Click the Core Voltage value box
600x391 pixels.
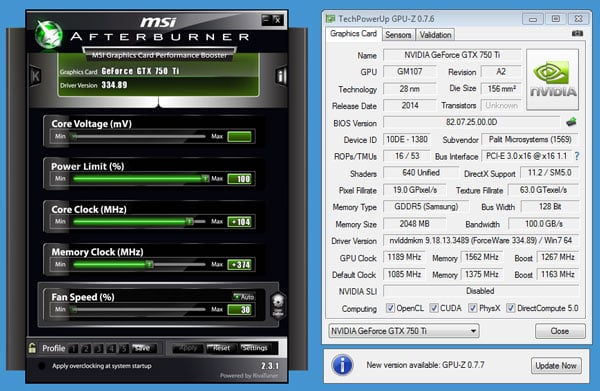pos(240,137)
